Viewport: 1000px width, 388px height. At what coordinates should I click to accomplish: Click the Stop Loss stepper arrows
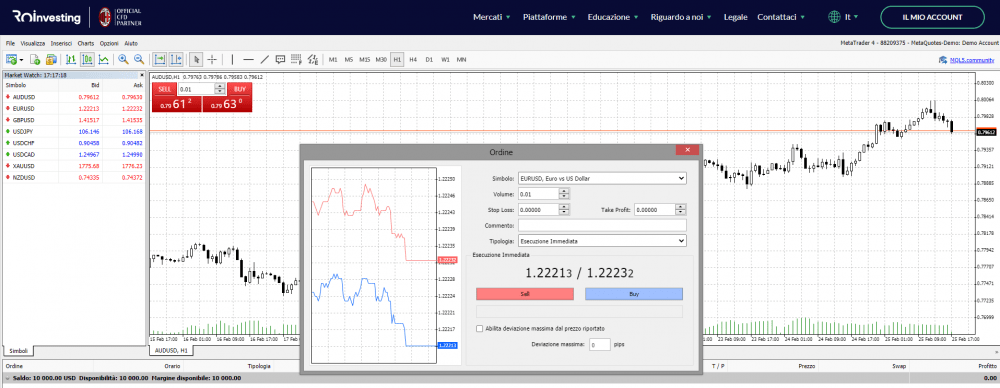click(x=564, y=209)
